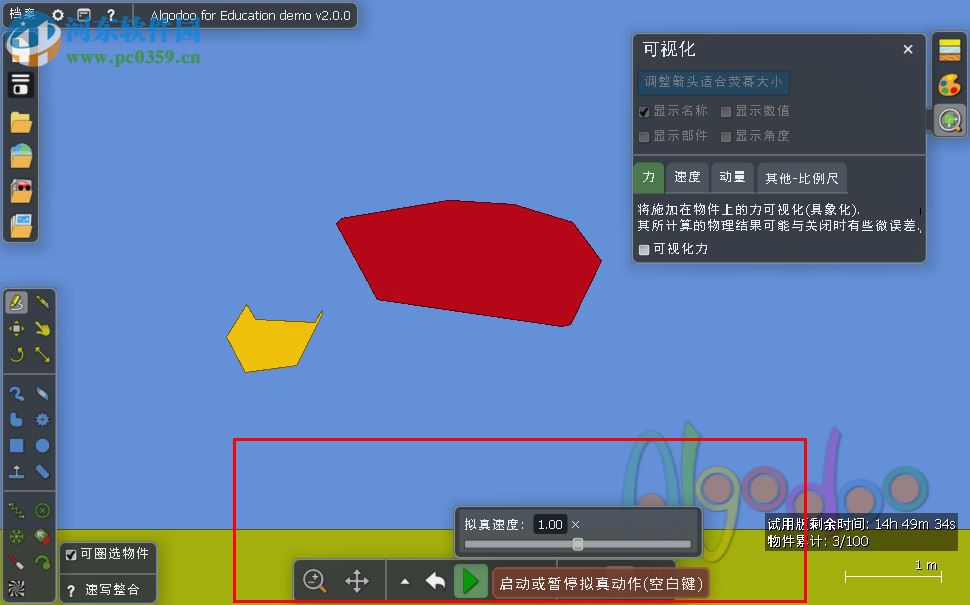Click the undo arrow button
970x605 pixels.
436,580
